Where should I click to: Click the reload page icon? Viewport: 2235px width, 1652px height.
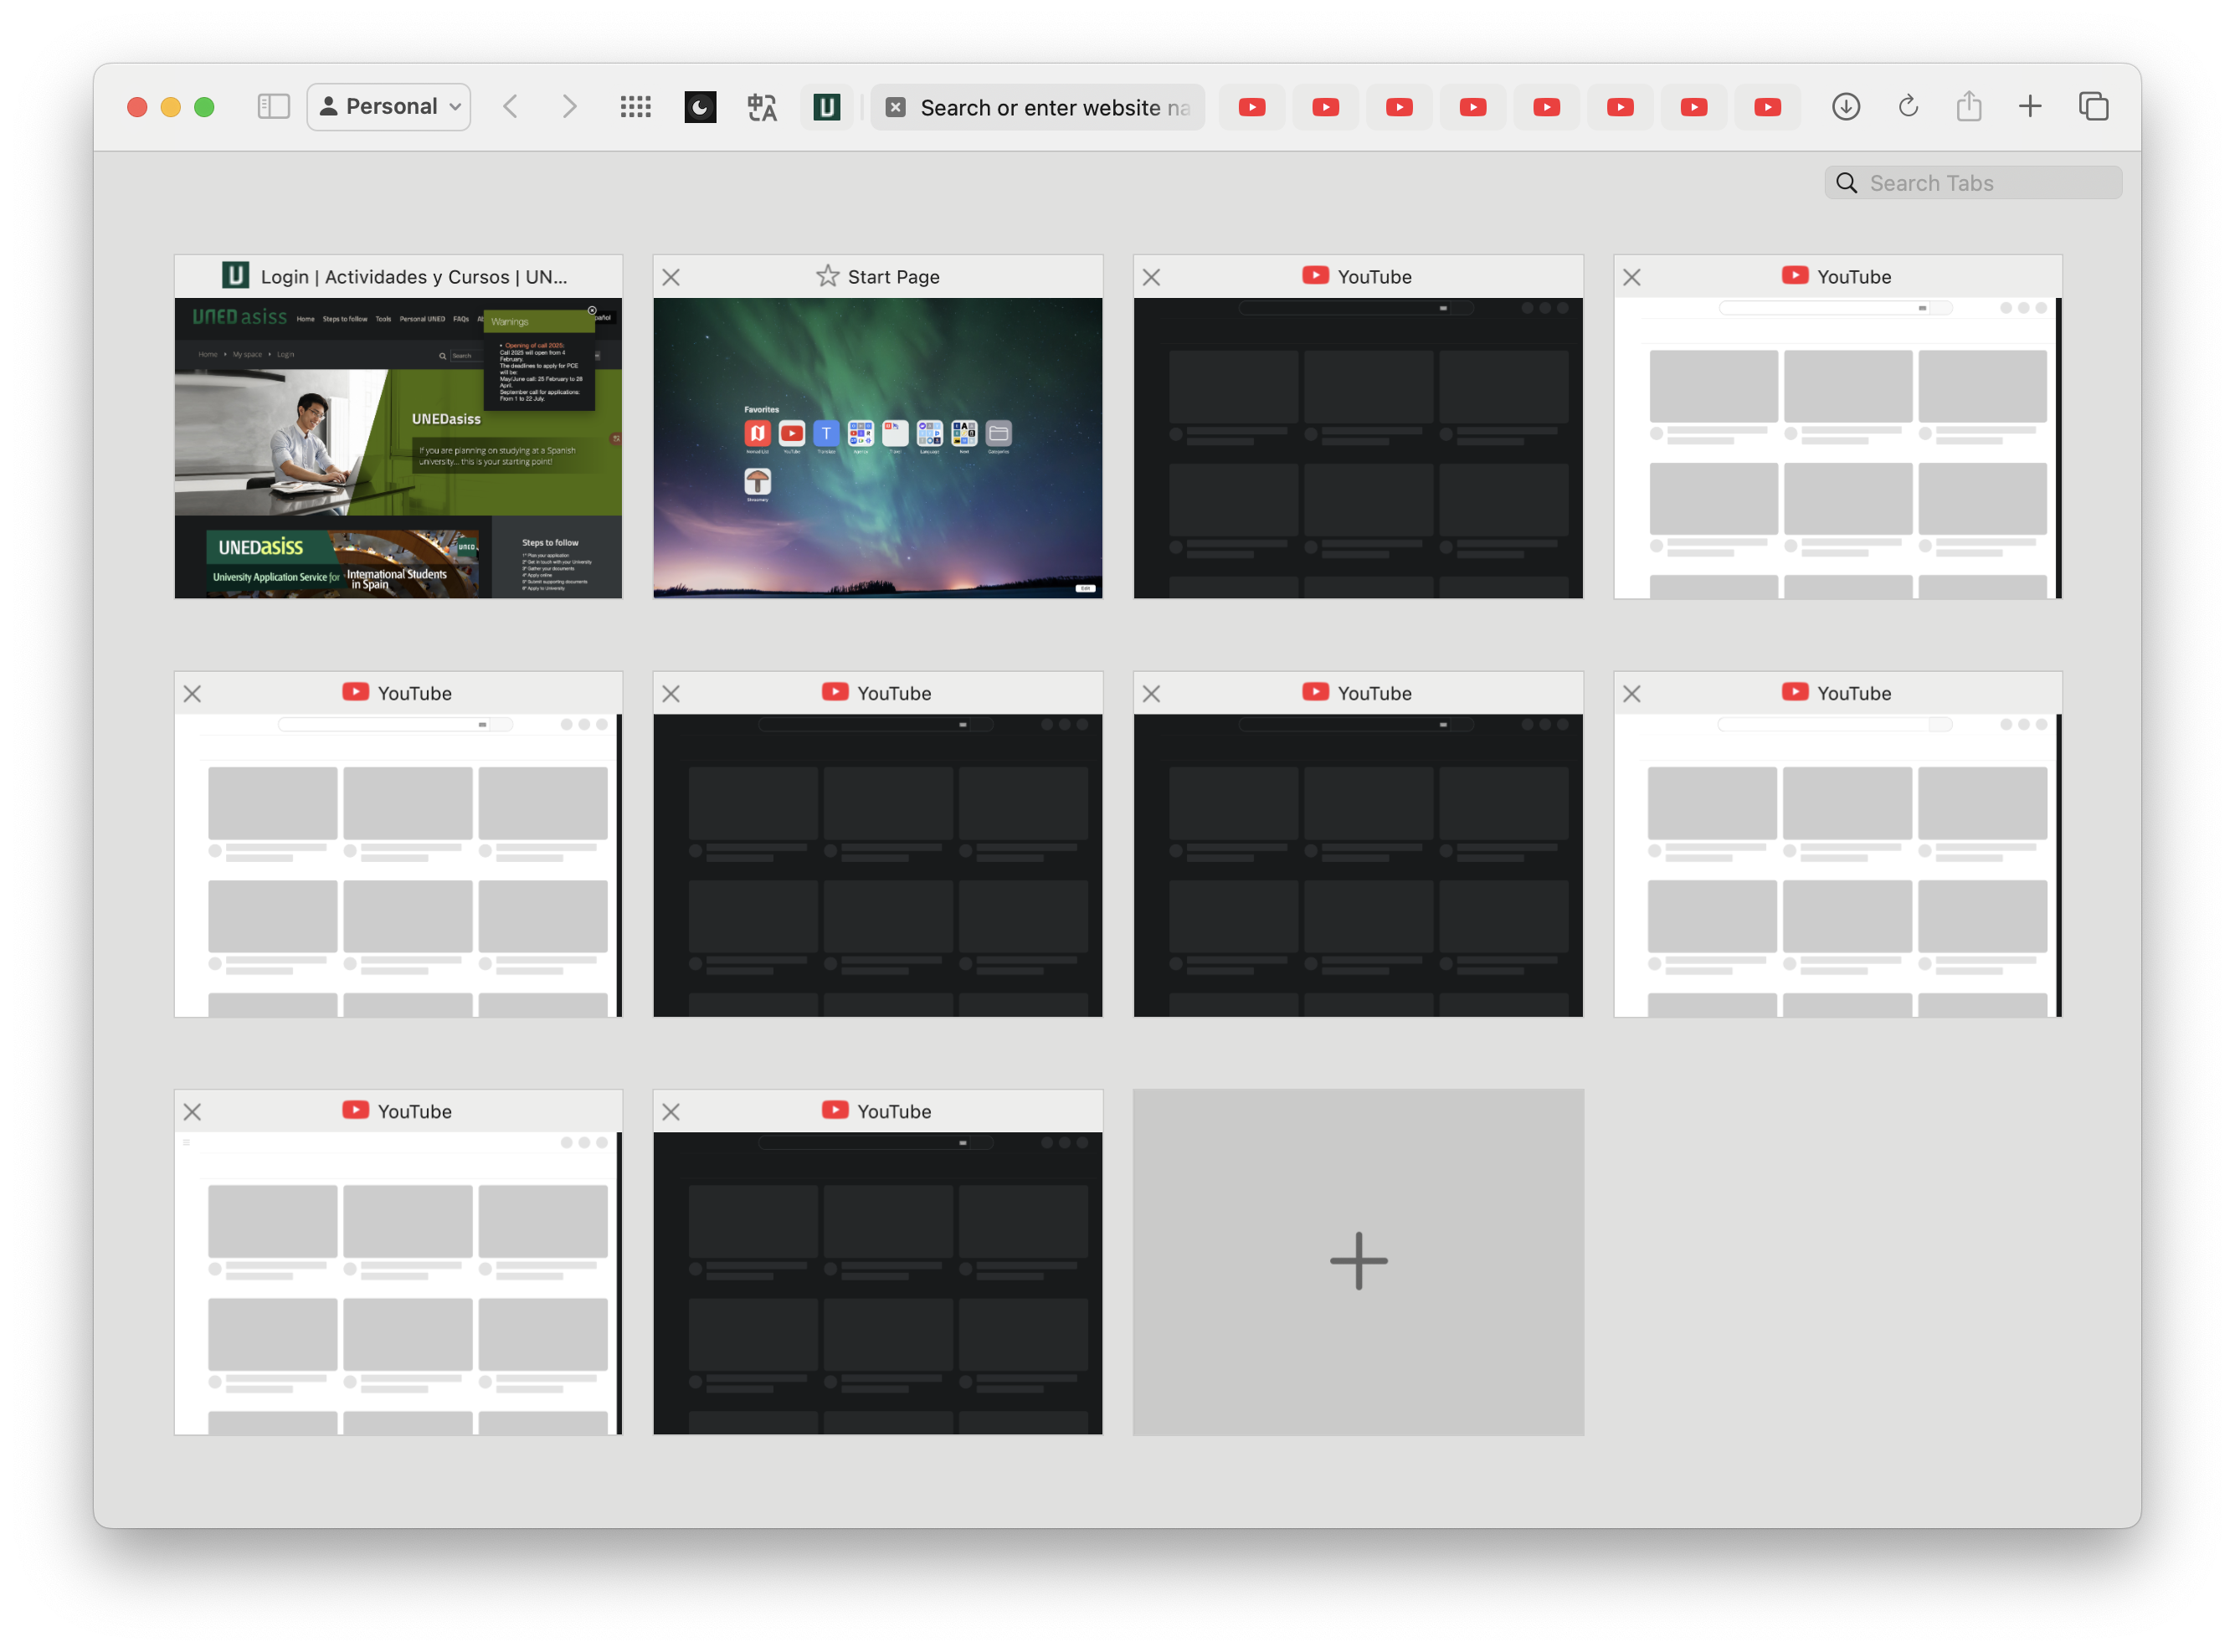tap(1908, 106)
